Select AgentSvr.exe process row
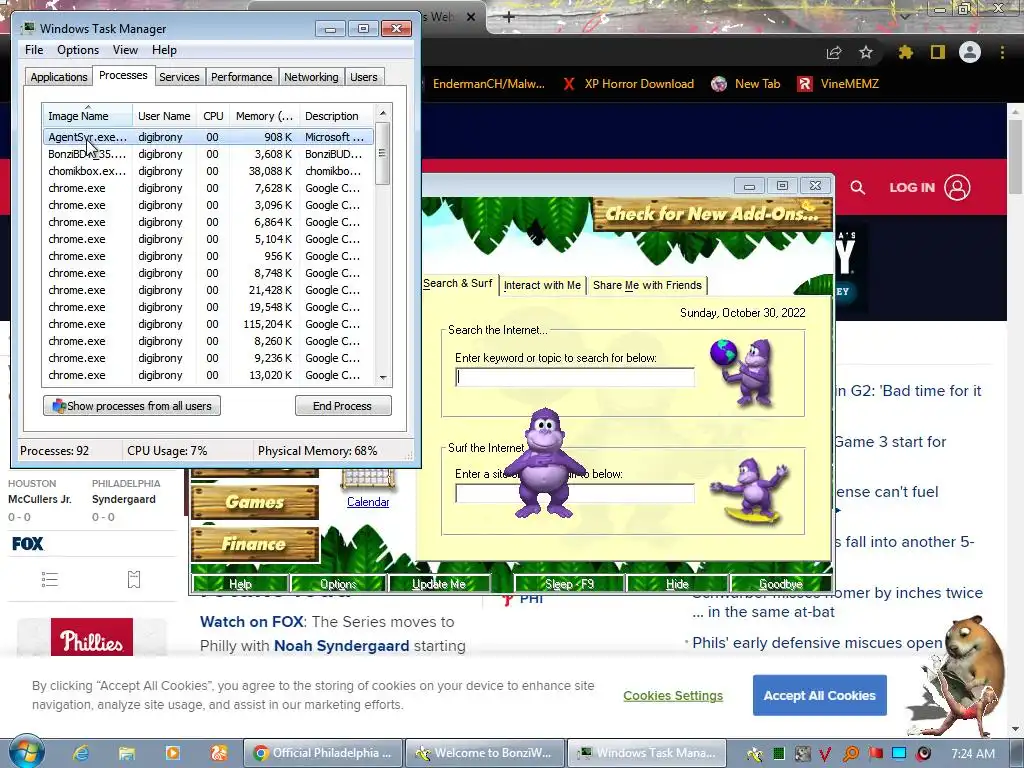The height and width of the screenshot is (768, 1024). 208,137
